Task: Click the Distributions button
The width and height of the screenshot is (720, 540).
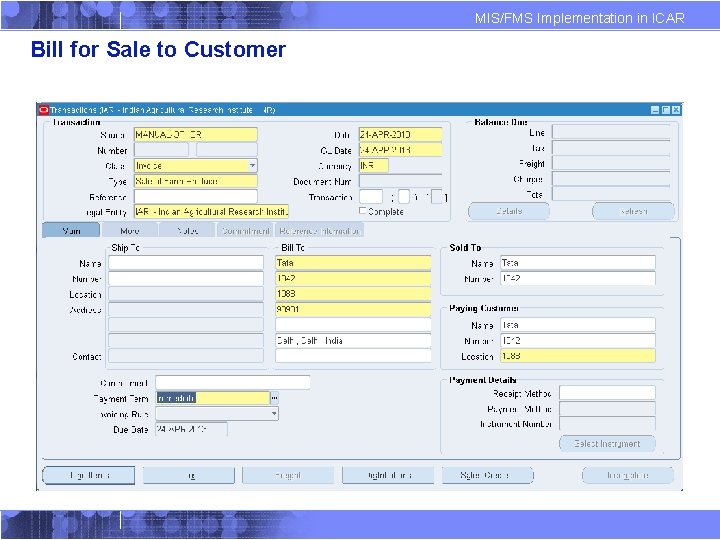Action: (388, 475)
